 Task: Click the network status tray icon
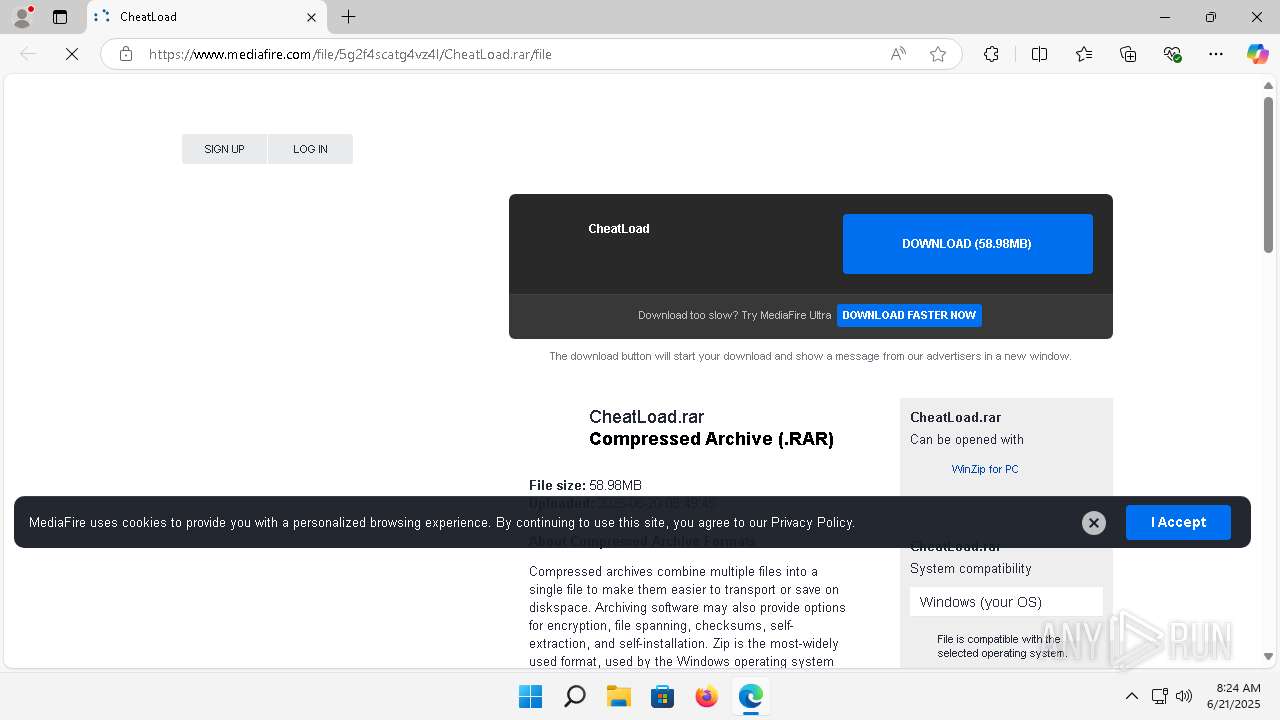(1159, 696)
